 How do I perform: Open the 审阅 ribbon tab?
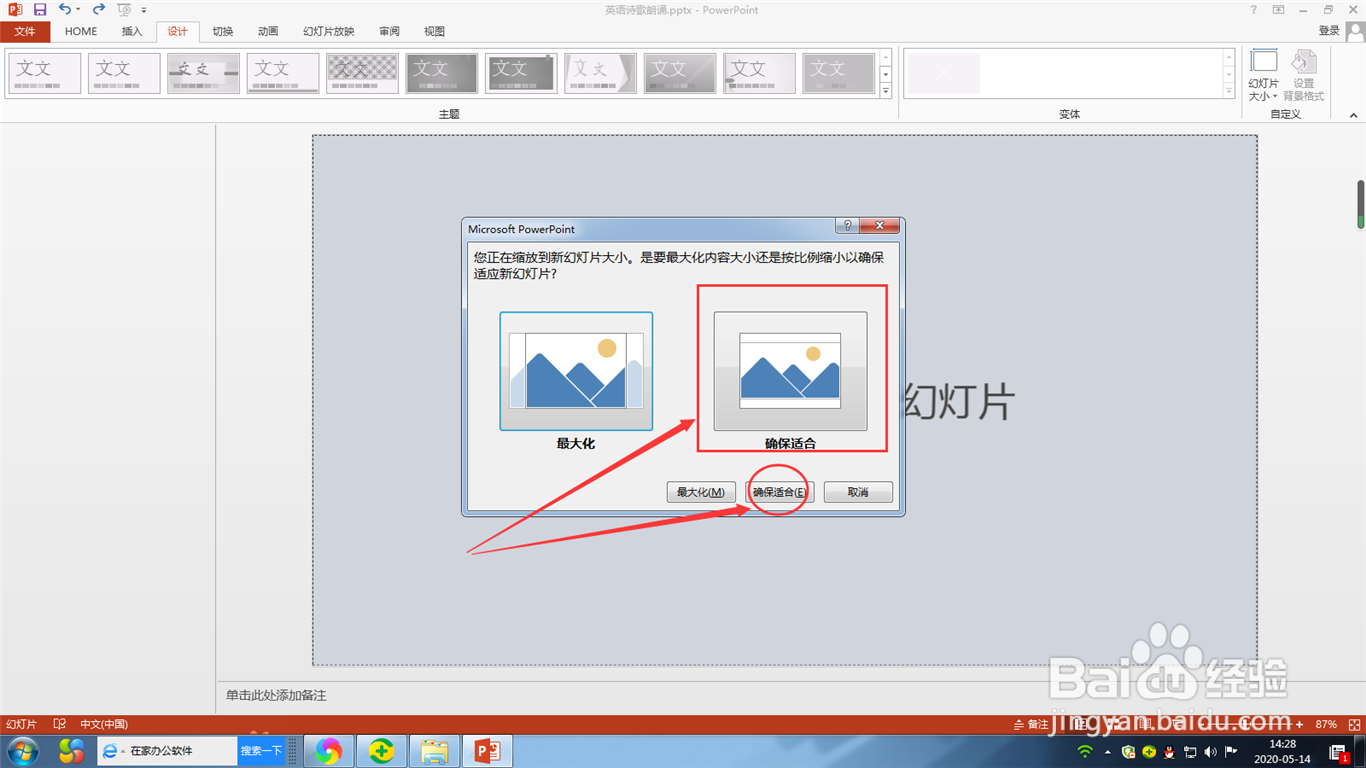pos(389,31)
